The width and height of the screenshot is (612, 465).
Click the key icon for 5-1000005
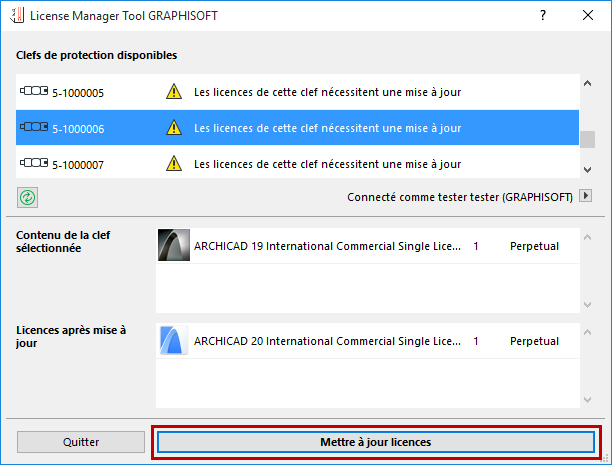point(34,91)
